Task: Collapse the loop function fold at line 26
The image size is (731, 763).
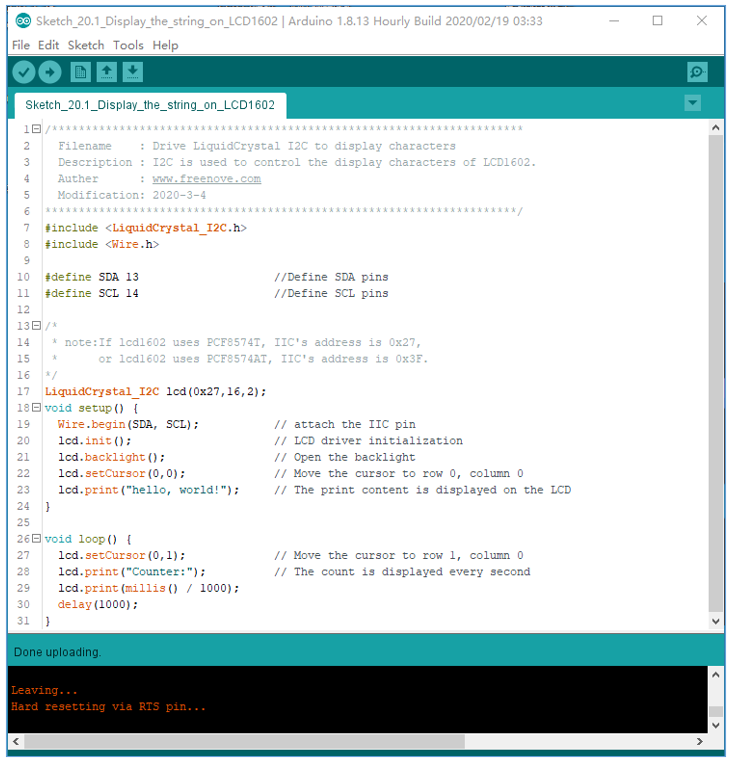Action: coord(36,539)
